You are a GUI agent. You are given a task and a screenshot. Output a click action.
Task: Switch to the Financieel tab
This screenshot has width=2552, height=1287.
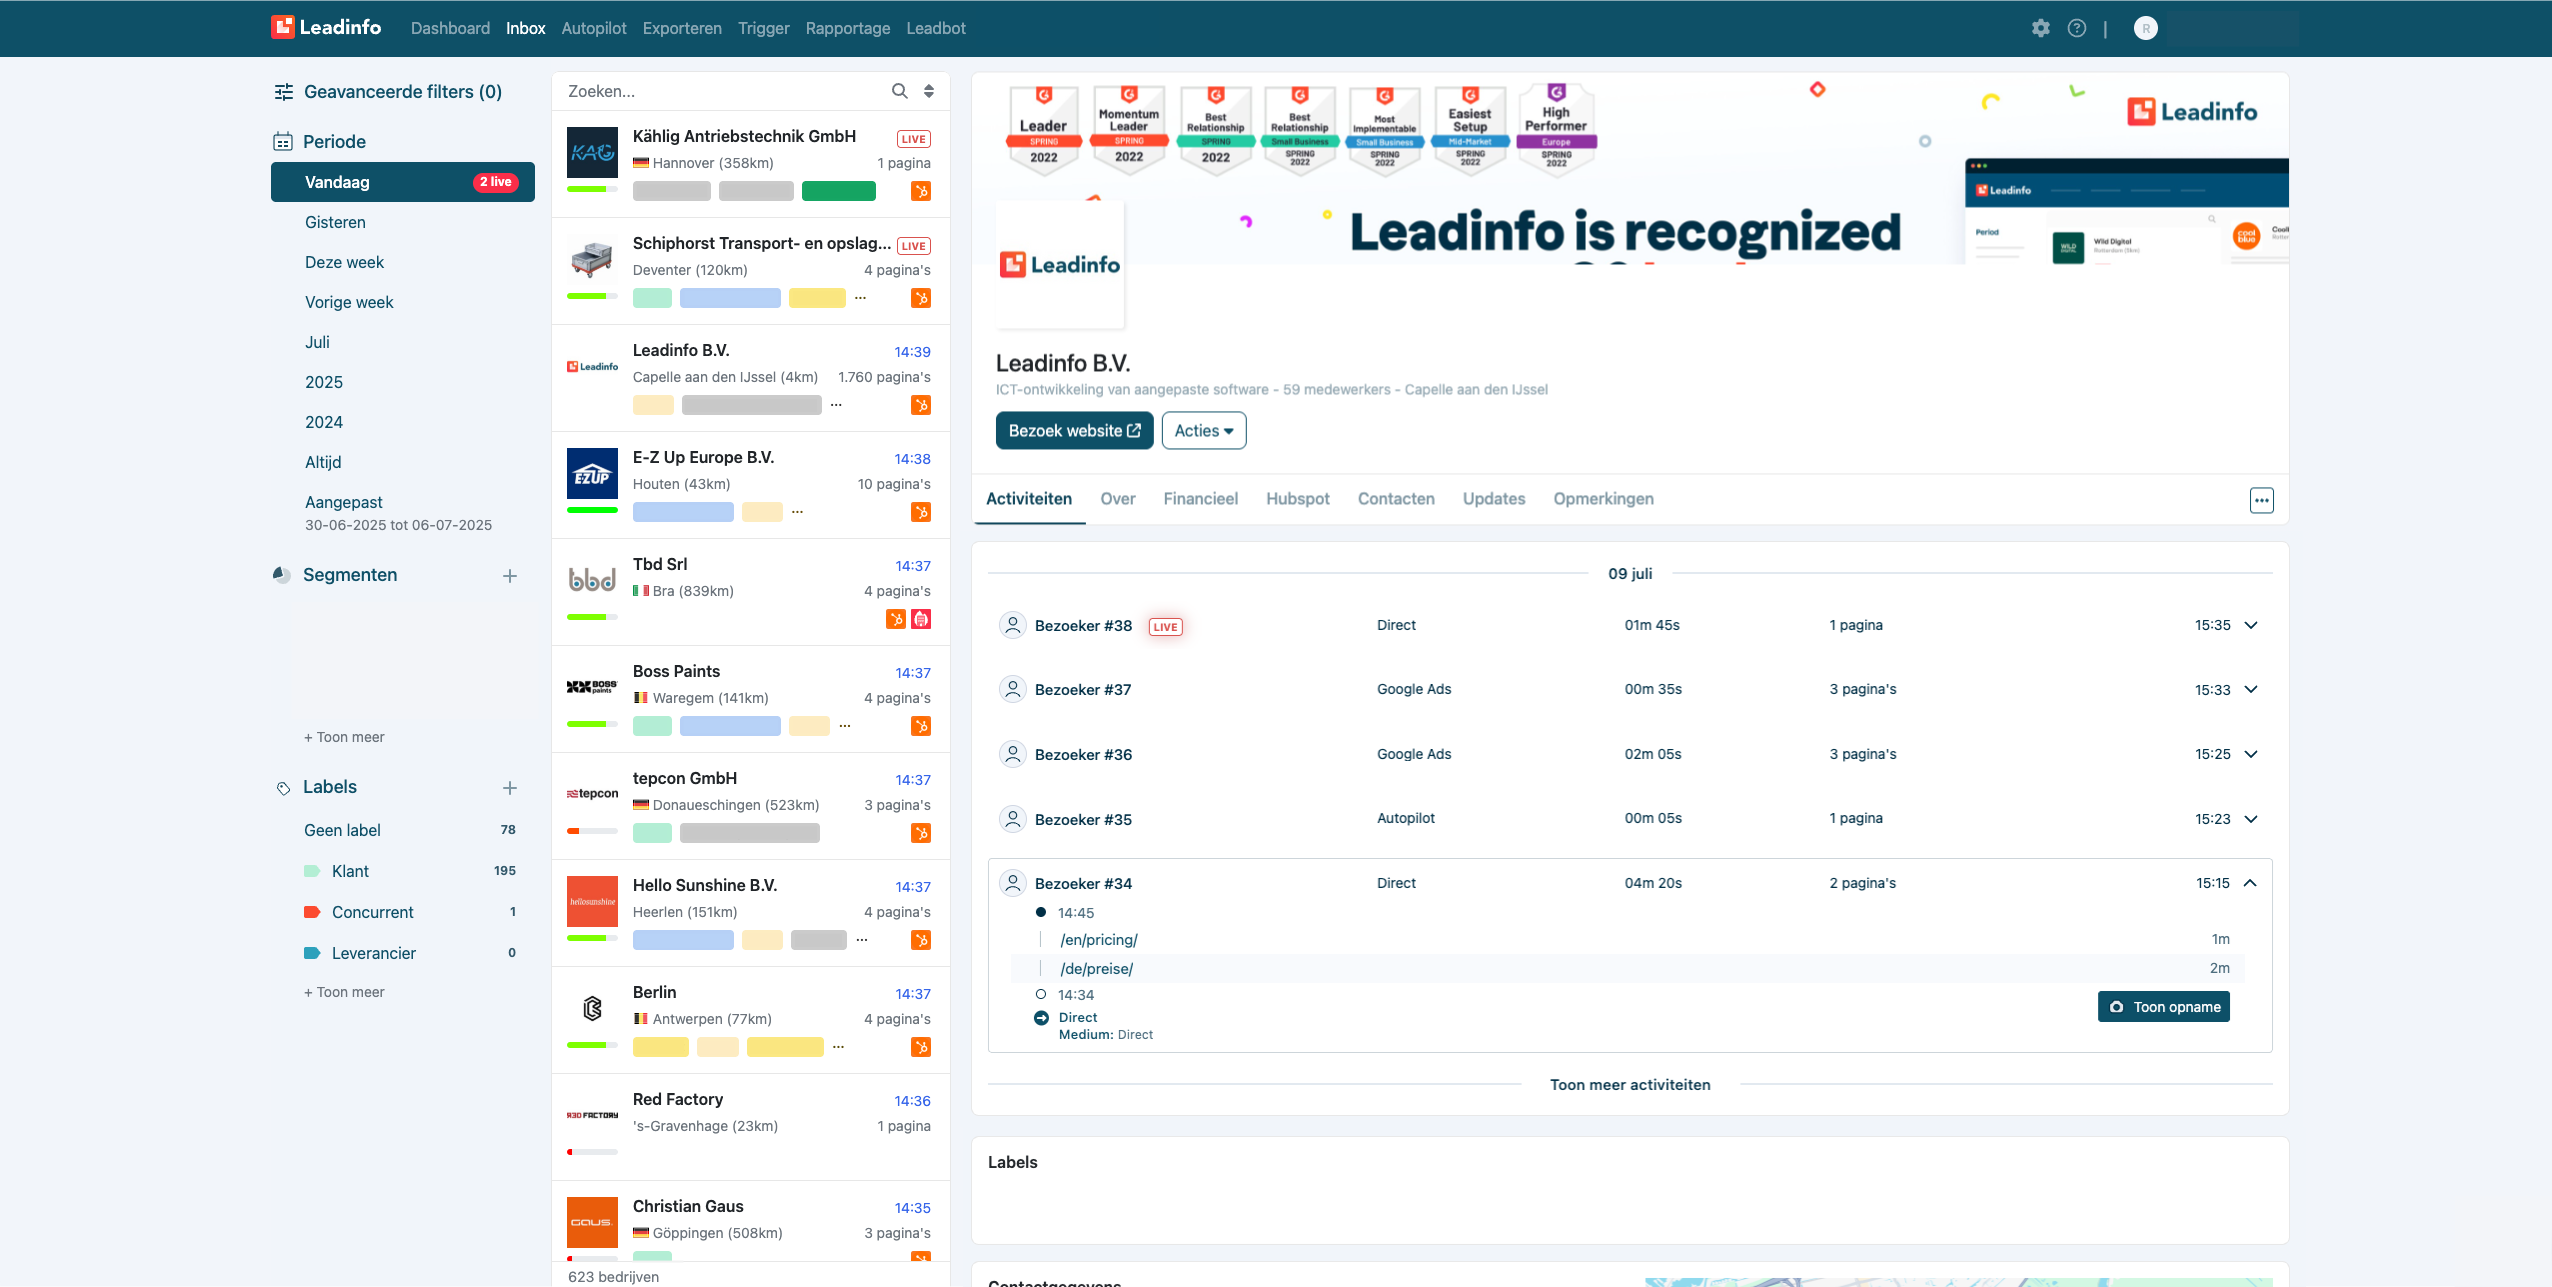click(1200, 499)
